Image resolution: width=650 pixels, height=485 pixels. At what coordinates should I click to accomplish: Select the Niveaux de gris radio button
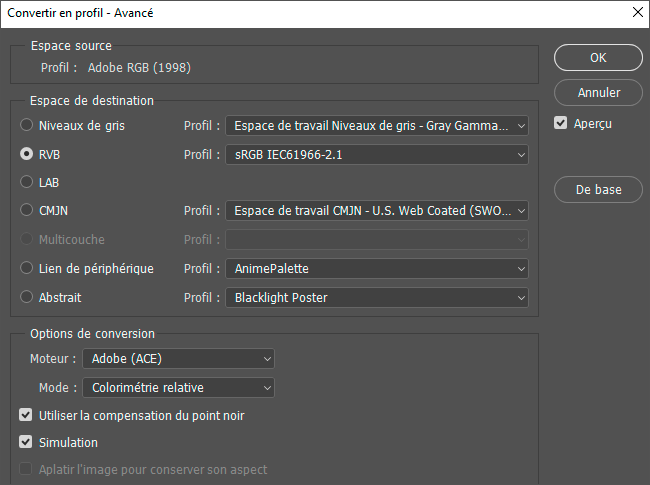tap(27, 126)
